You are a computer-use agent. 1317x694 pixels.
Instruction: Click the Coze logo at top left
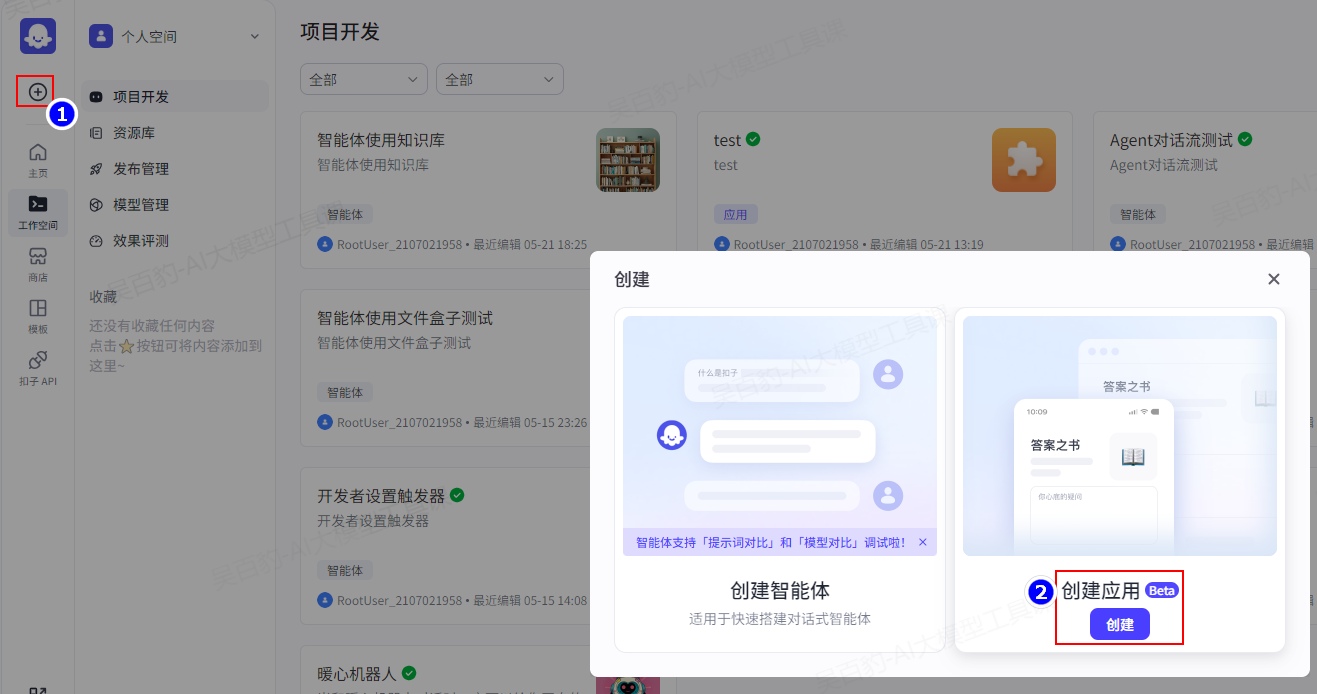[38, 36]
